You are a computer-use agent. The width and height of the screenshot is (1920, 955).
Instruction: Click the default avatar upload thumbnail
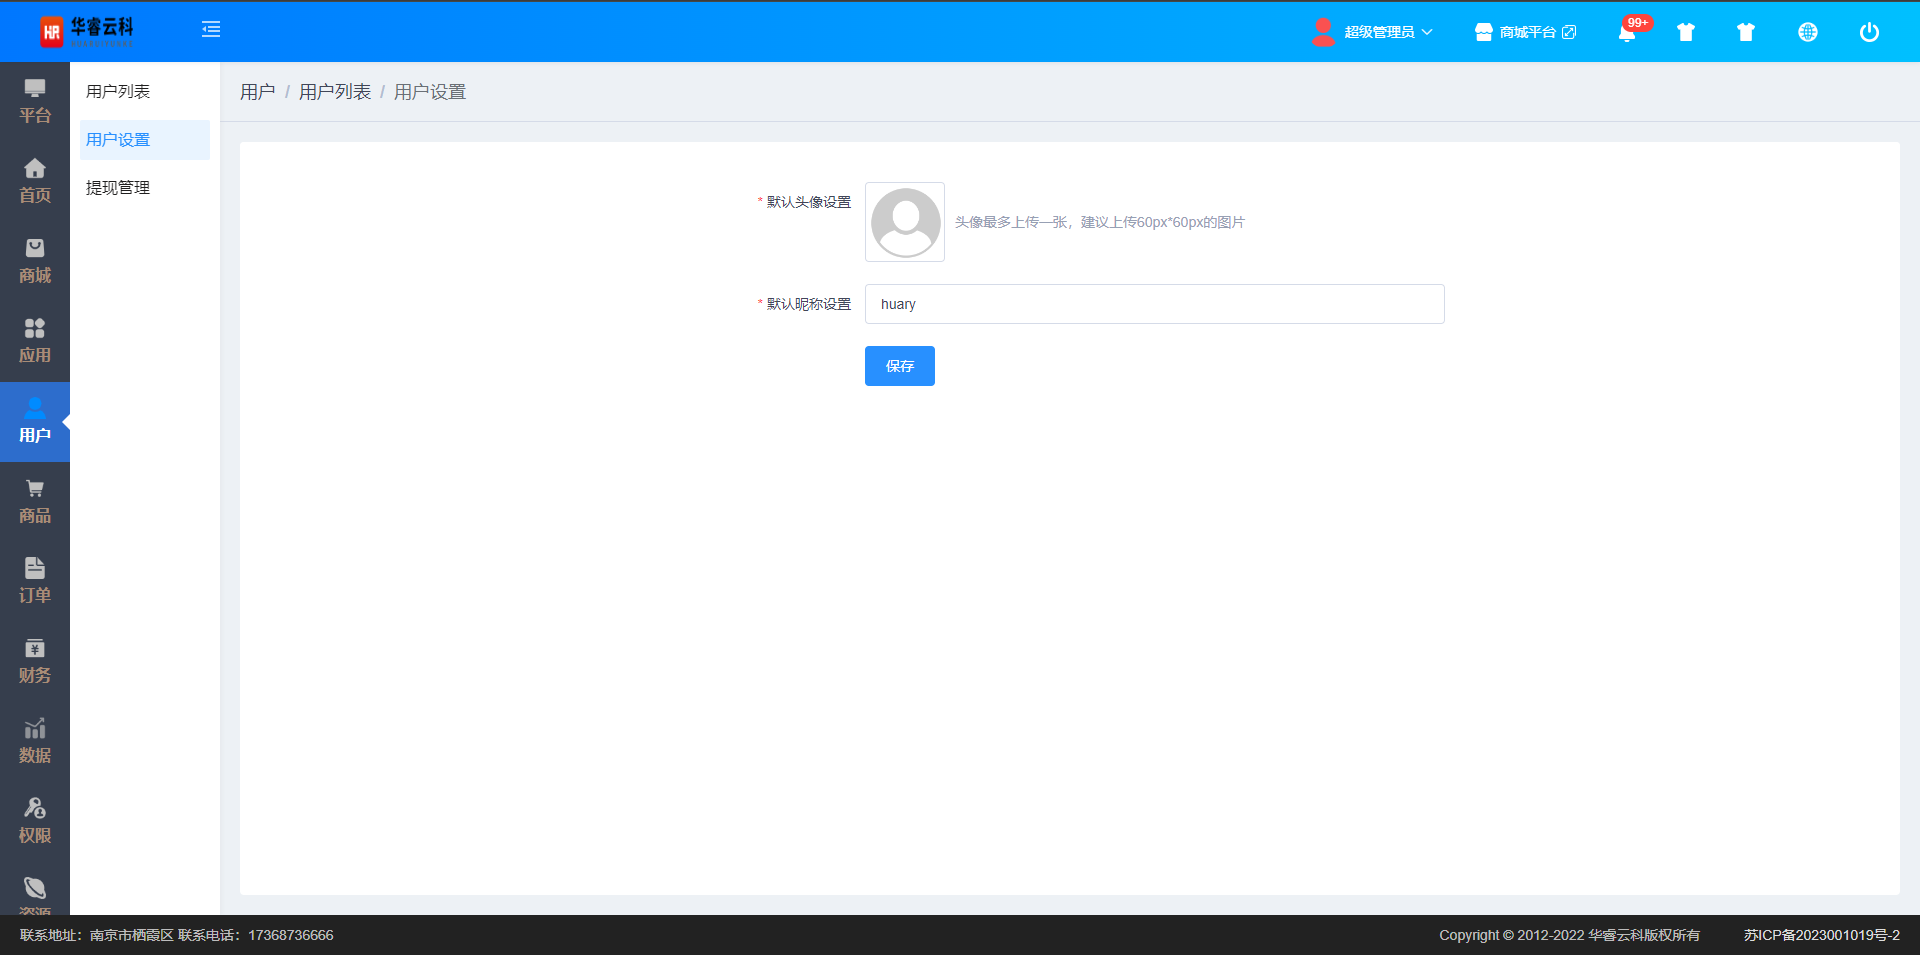[x=905, y=222]
